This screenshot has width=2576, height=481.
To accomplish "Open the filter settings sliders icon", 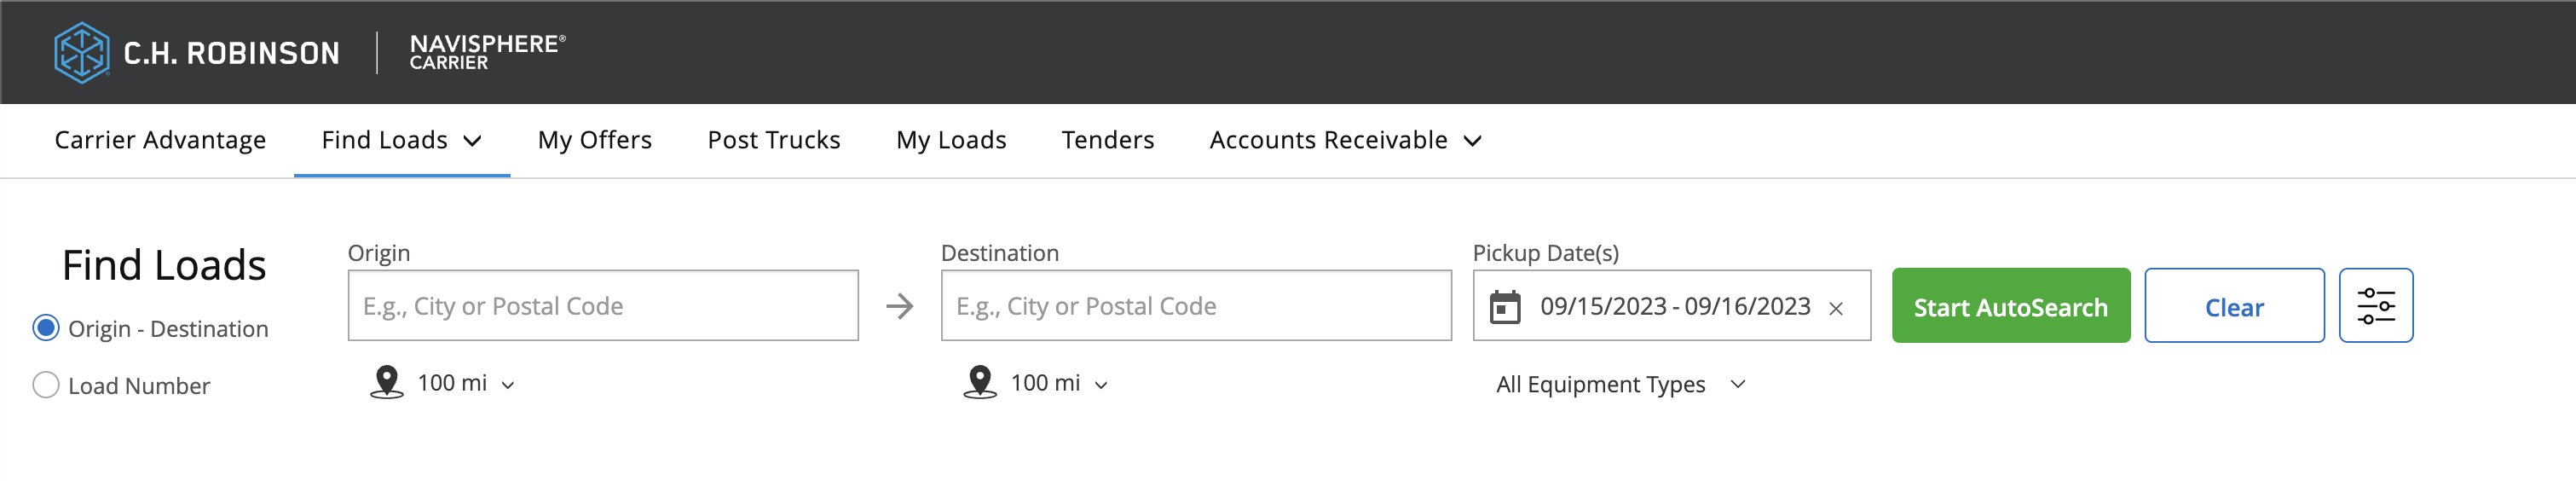I will [x=2375, y=306].
